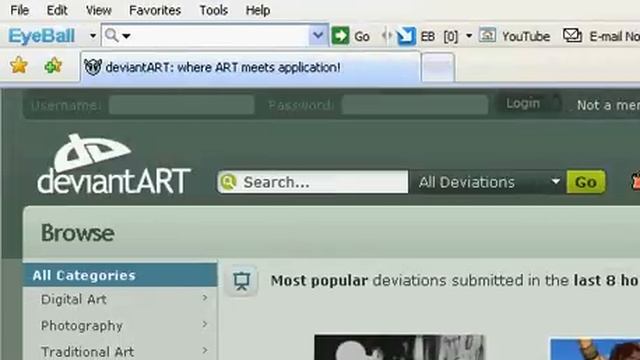Screen dimensions: 640x360
Task: Focus the Username input field
Action: coord(182,105)
